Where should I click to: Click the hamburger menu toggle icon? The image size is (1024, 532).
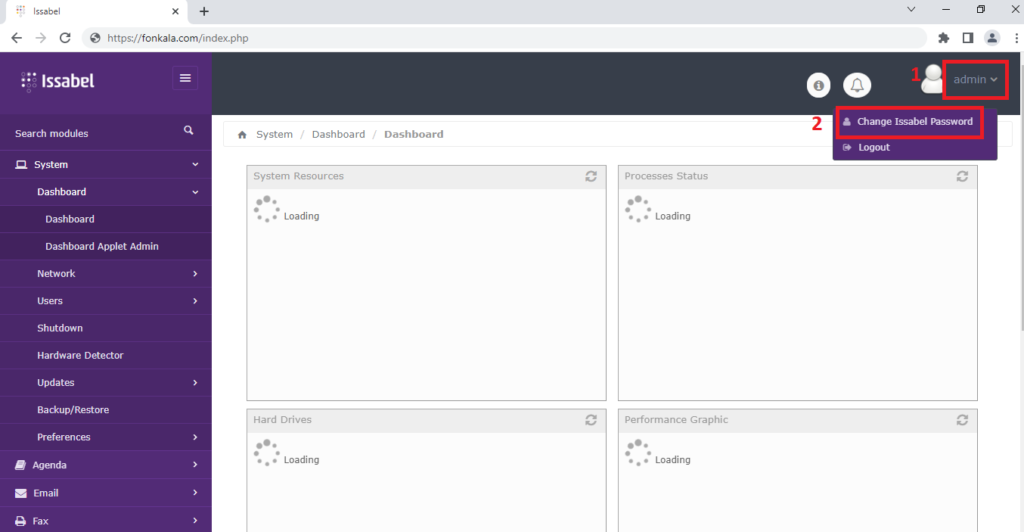(185, 78)
